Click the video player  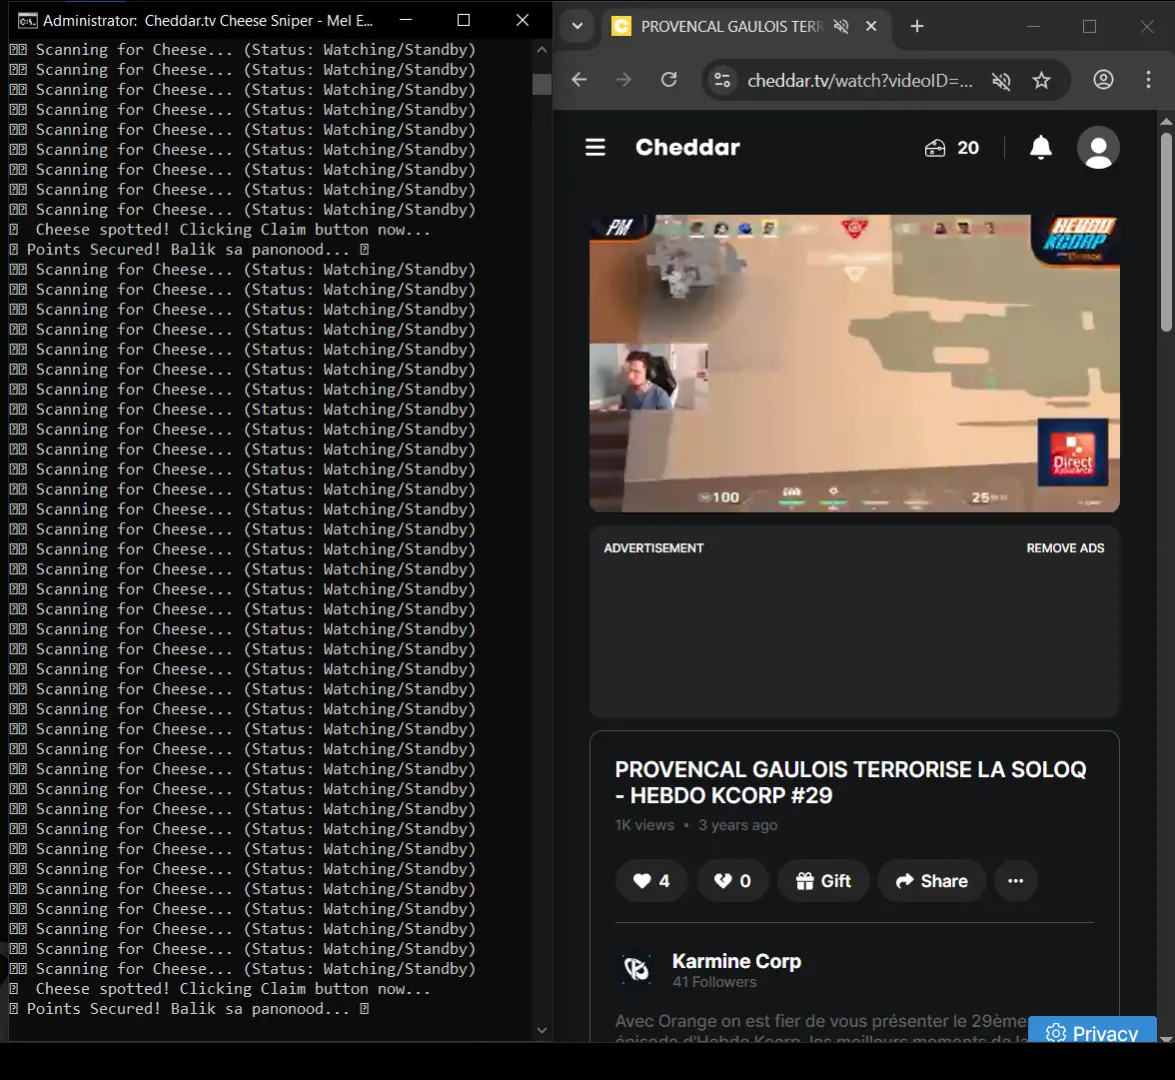point(854,363)
